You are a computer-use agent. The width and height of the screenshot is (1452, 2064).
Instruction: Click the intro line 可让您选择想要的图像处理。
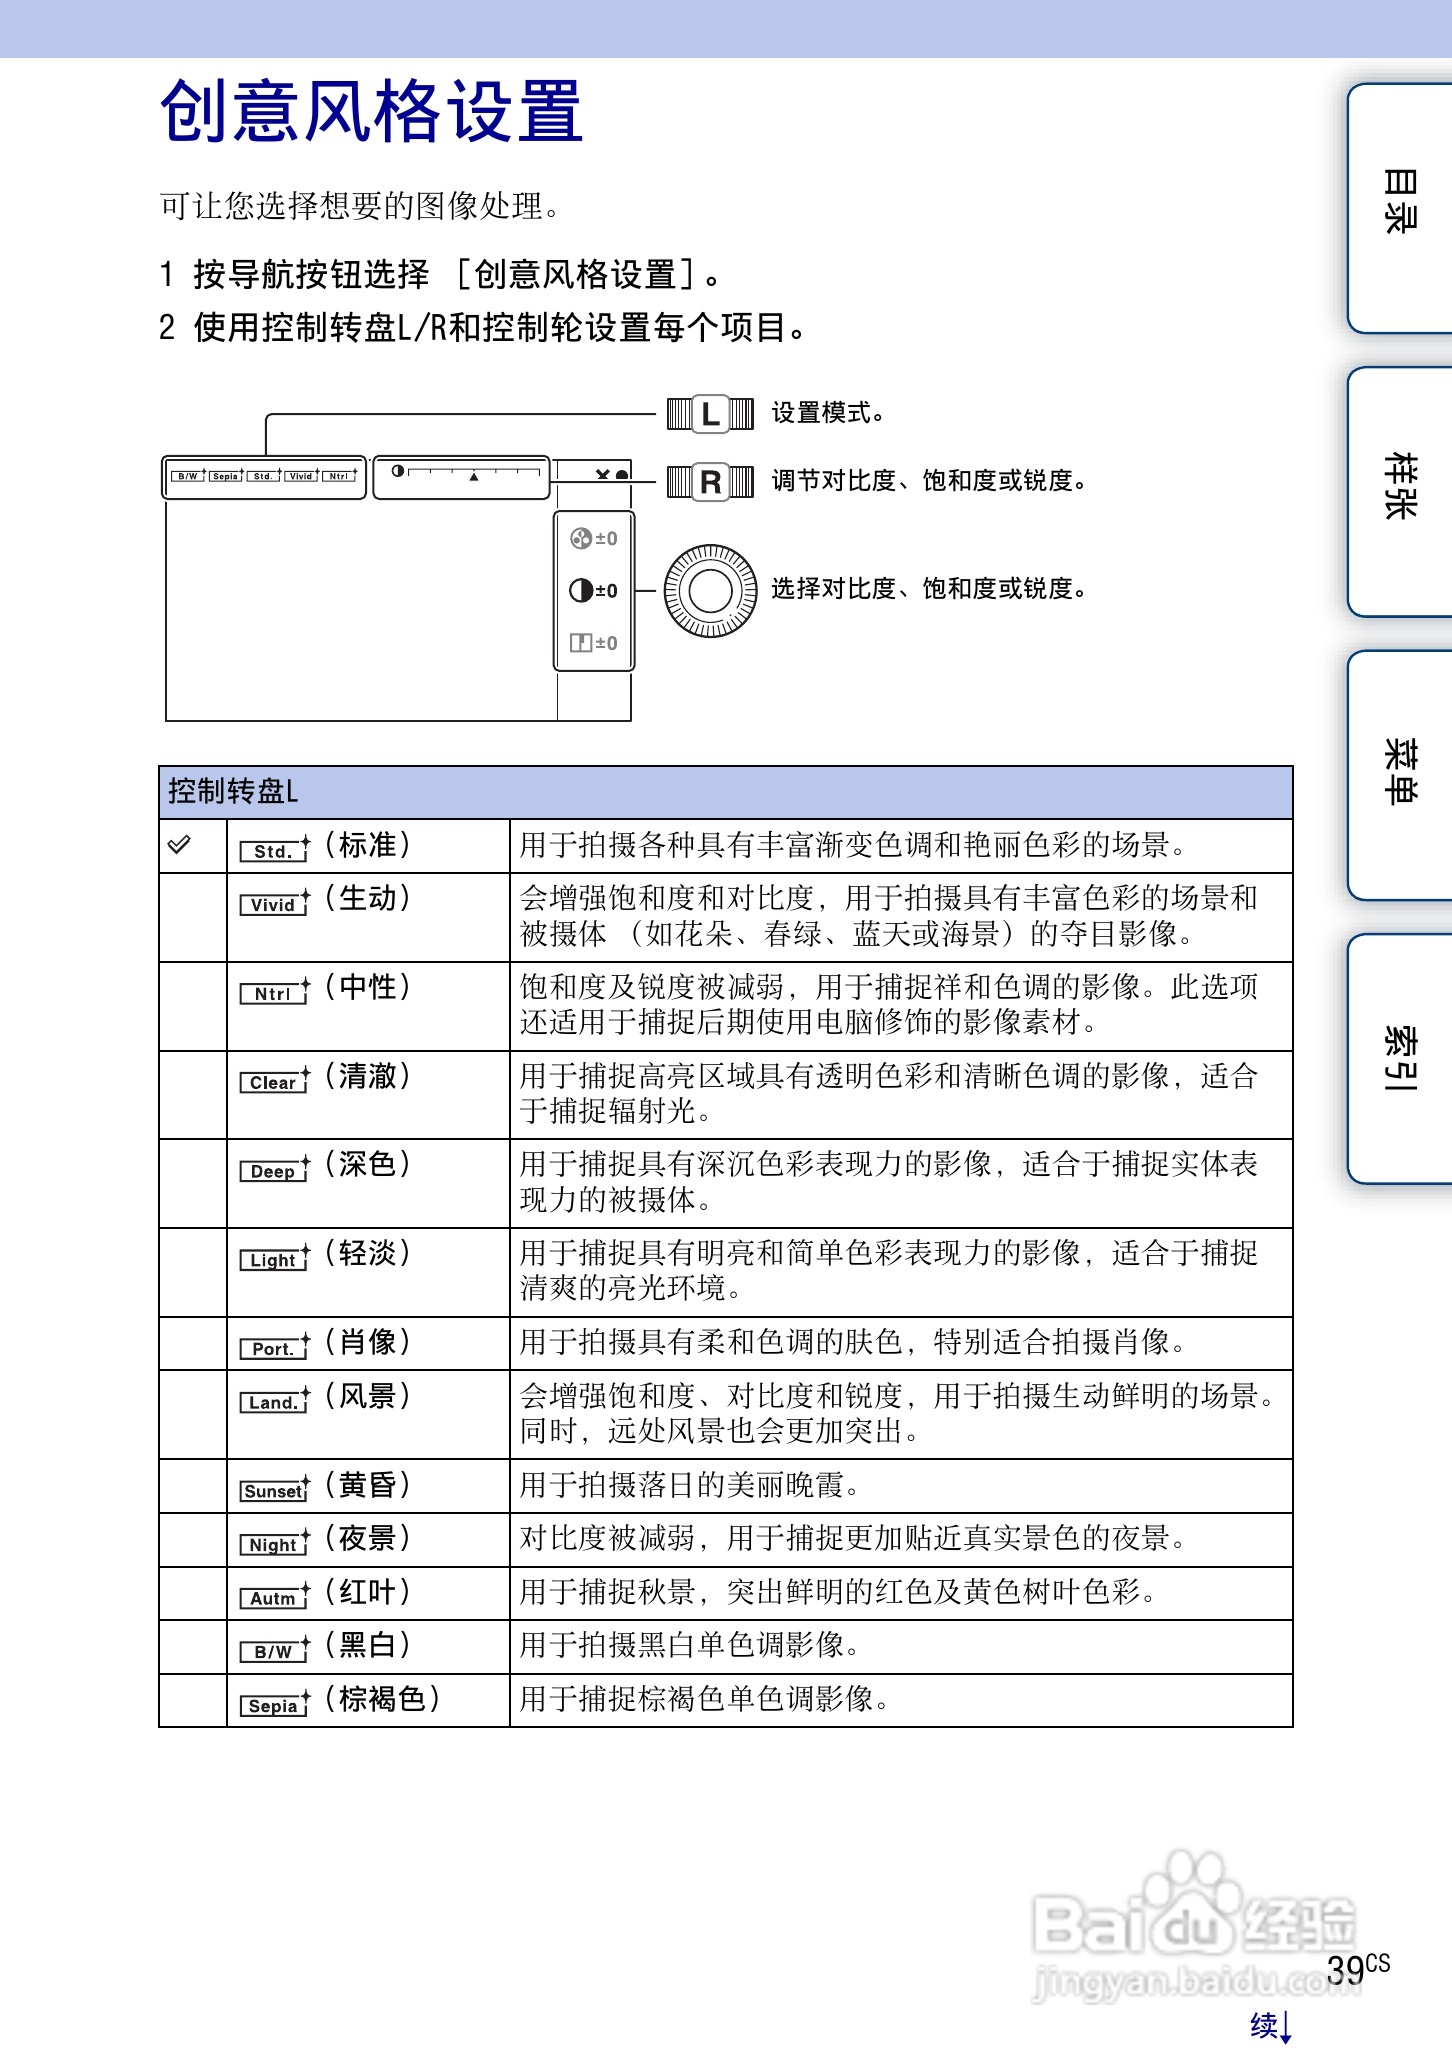(x=359, y=206)
